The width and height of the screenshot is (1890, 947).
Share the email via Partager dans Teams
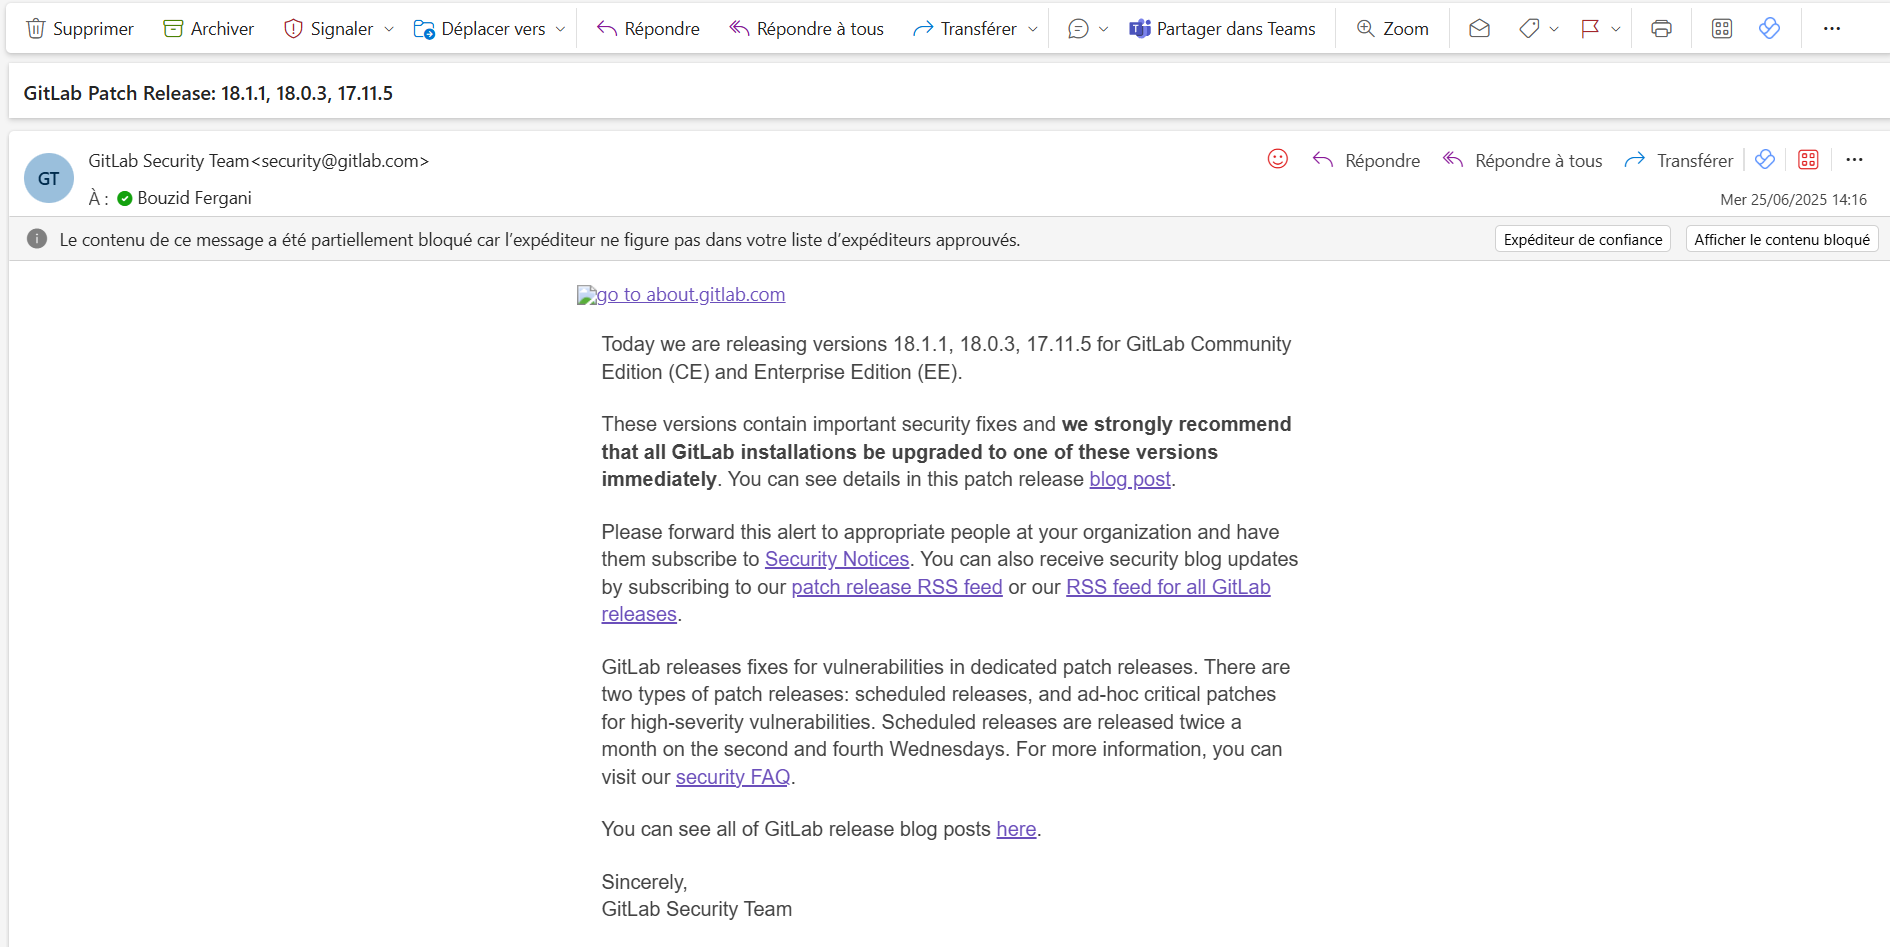click(1222, 29)
